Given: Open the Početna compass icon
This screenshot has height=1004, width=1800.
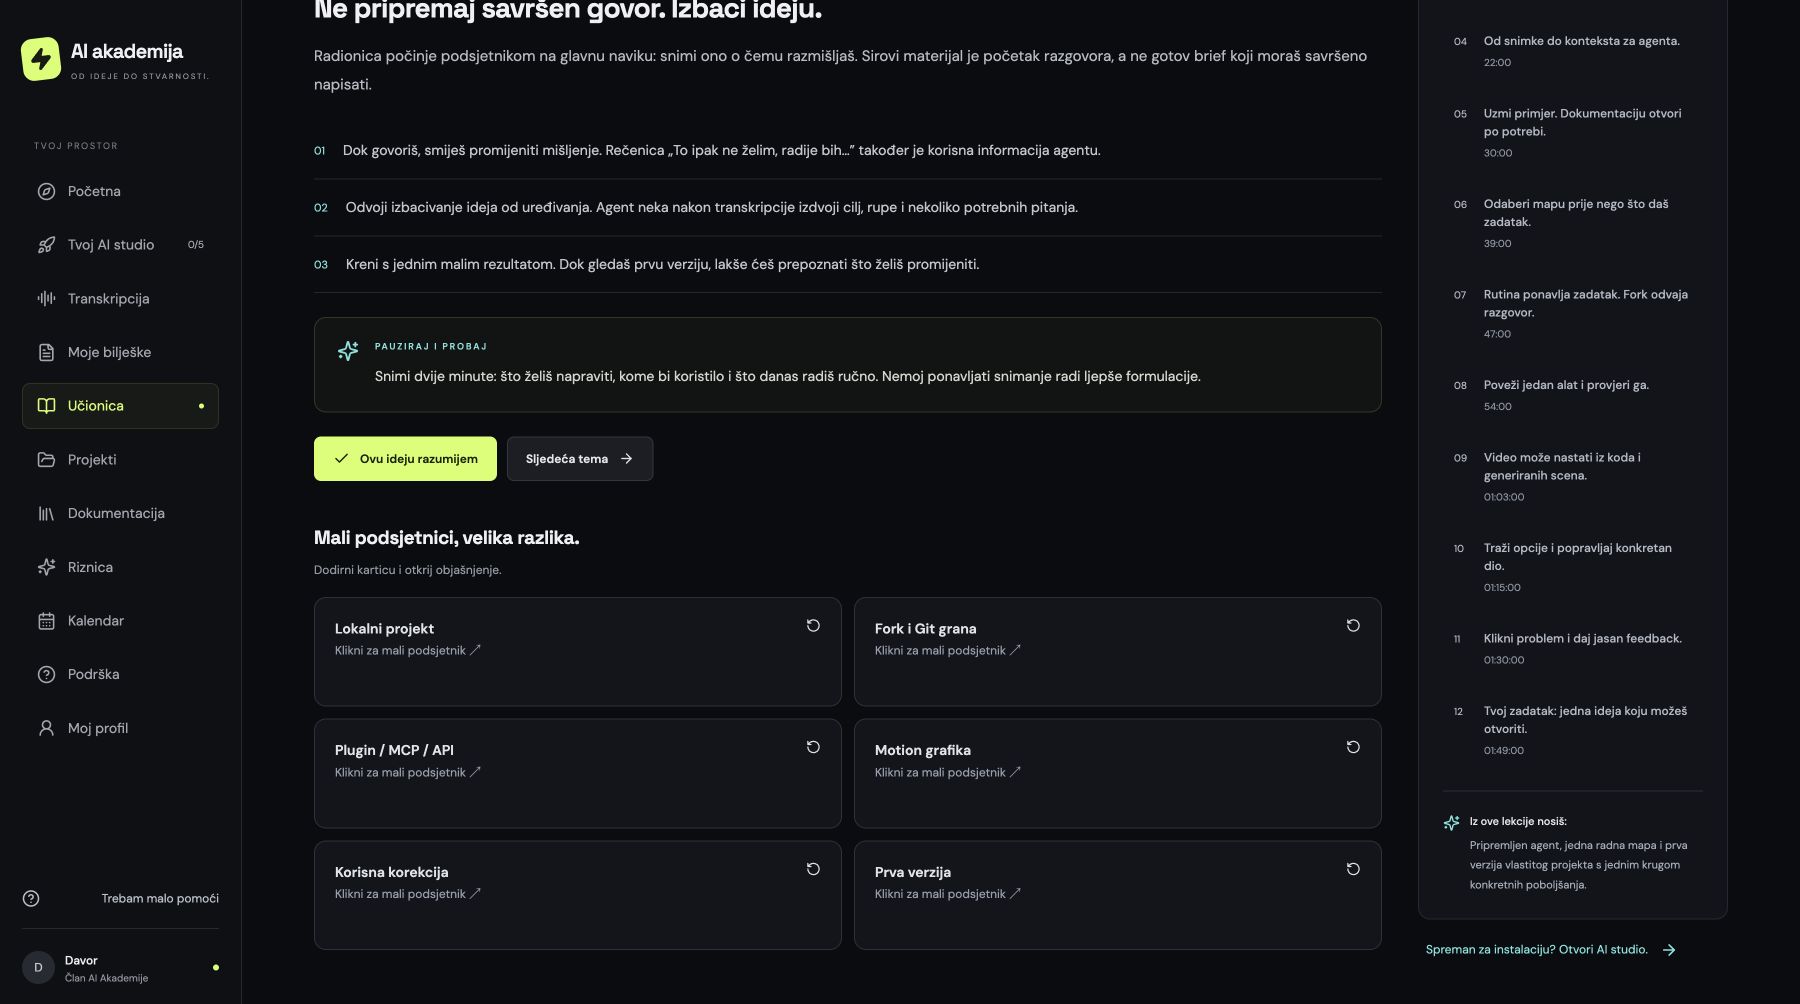Looking at the screenshot, I should point(46,191).
